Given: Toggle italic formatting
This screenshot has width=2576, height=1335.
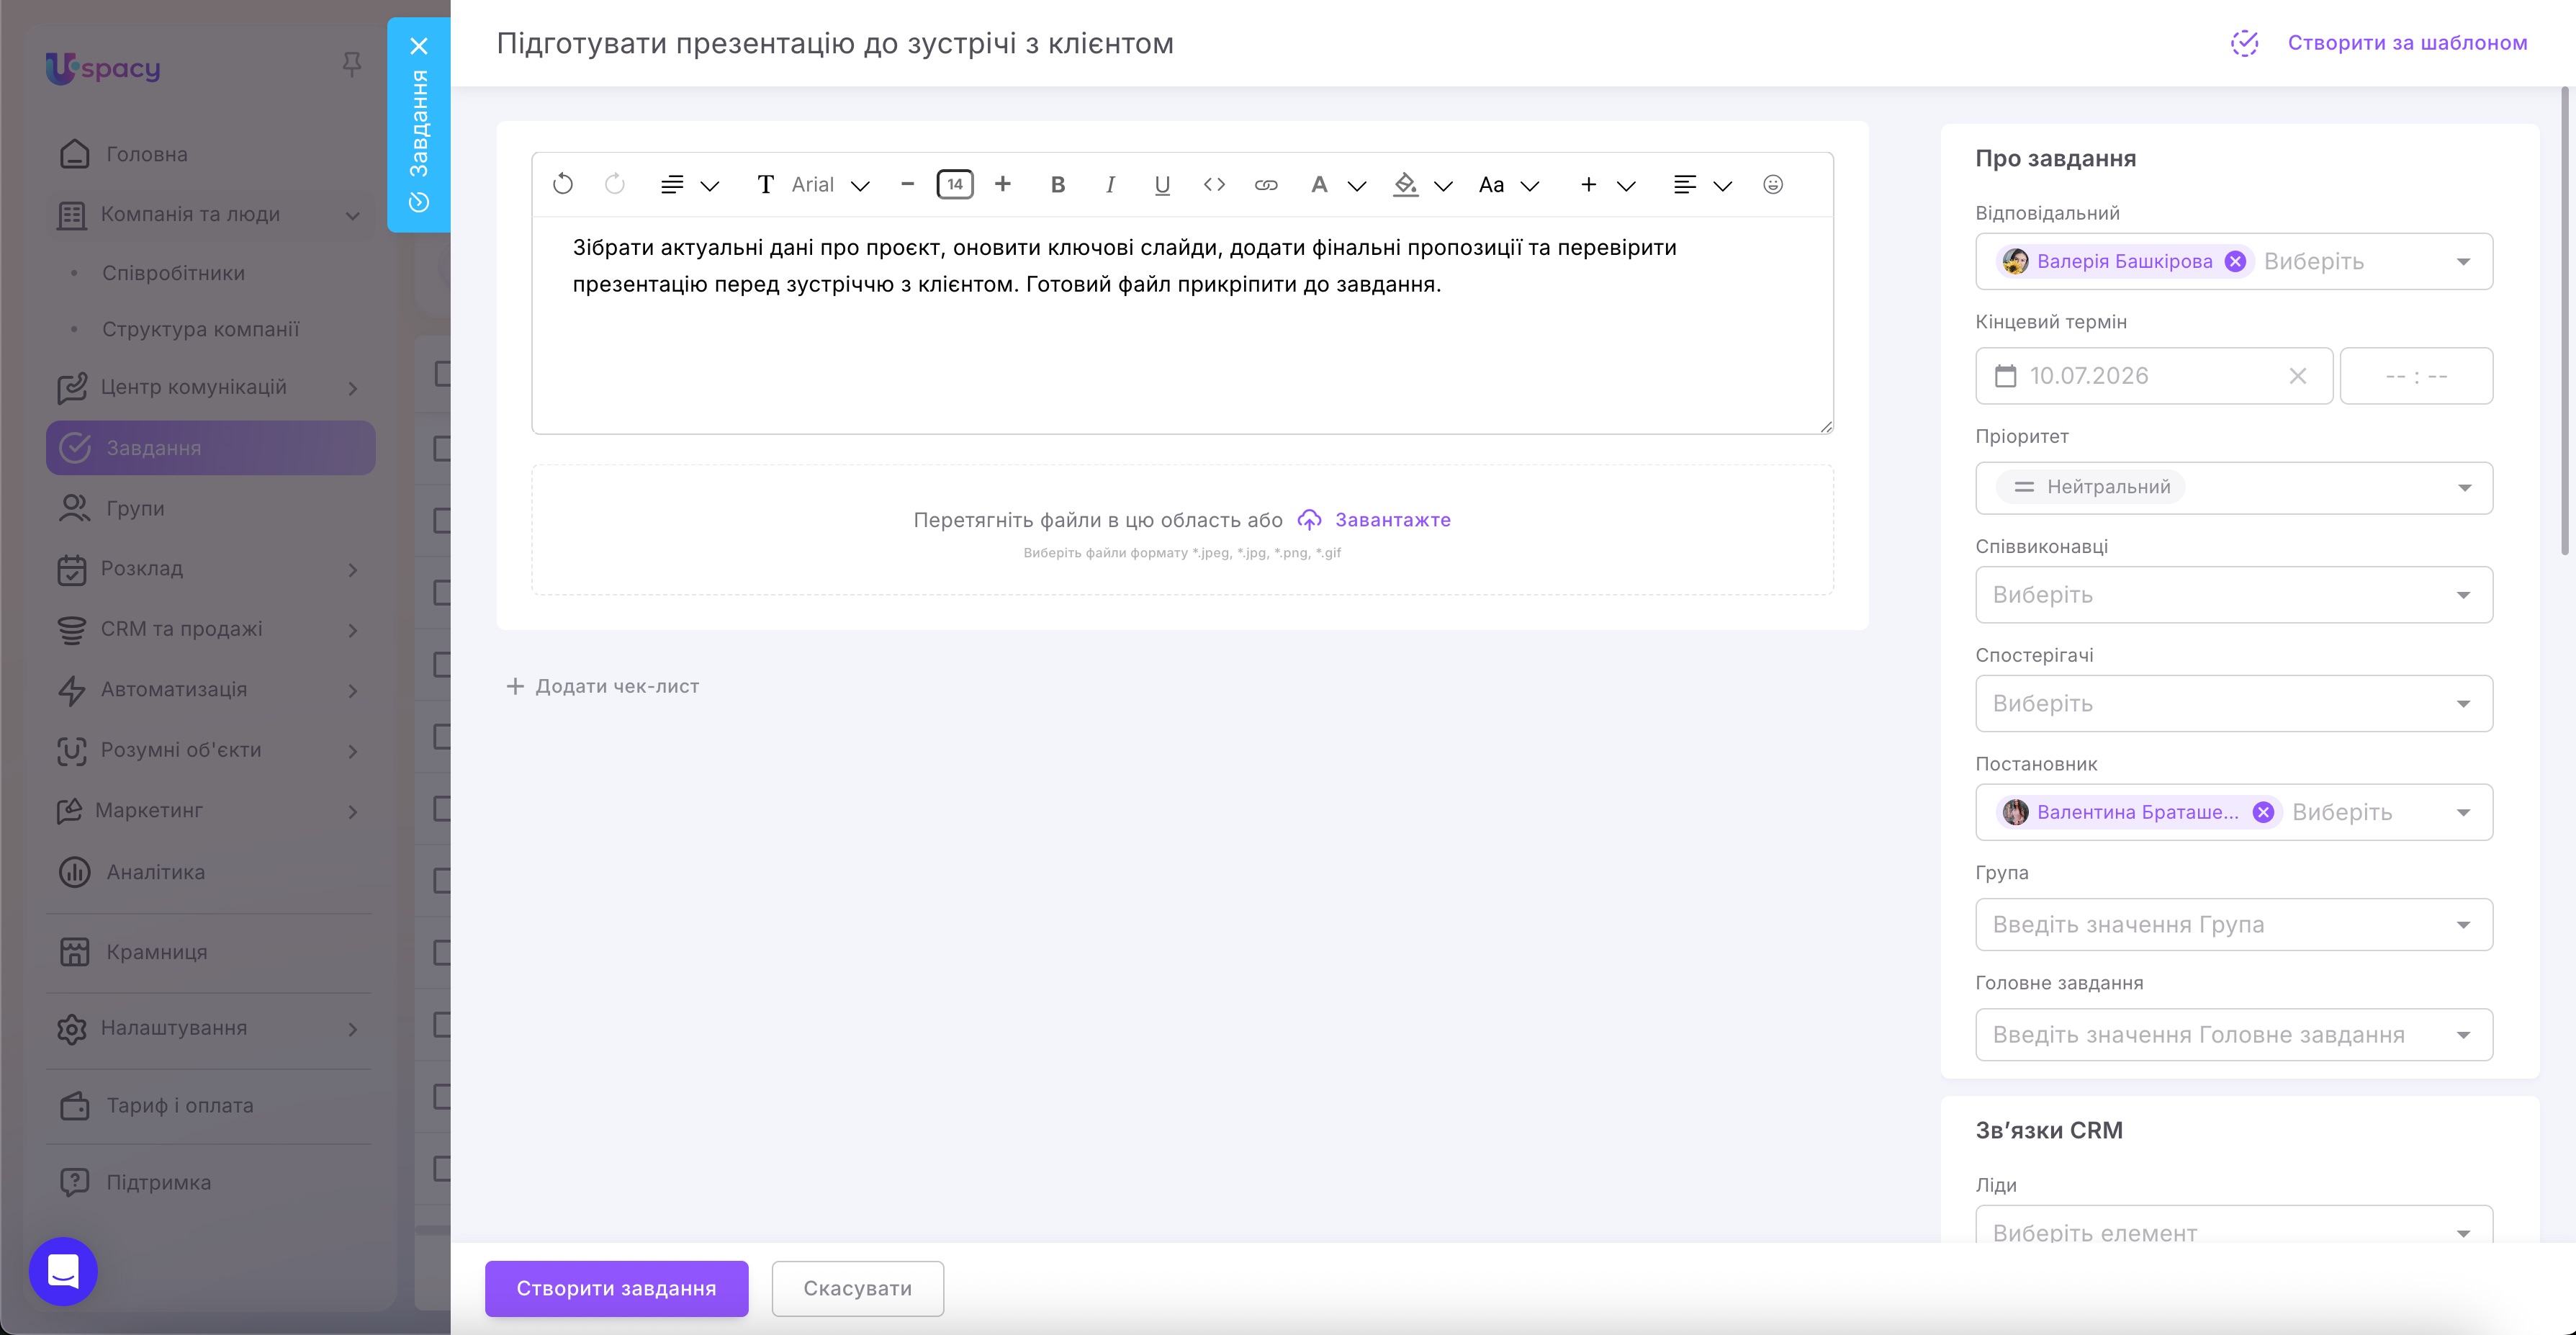Looking at the screenshot, I should (1110, 184).
